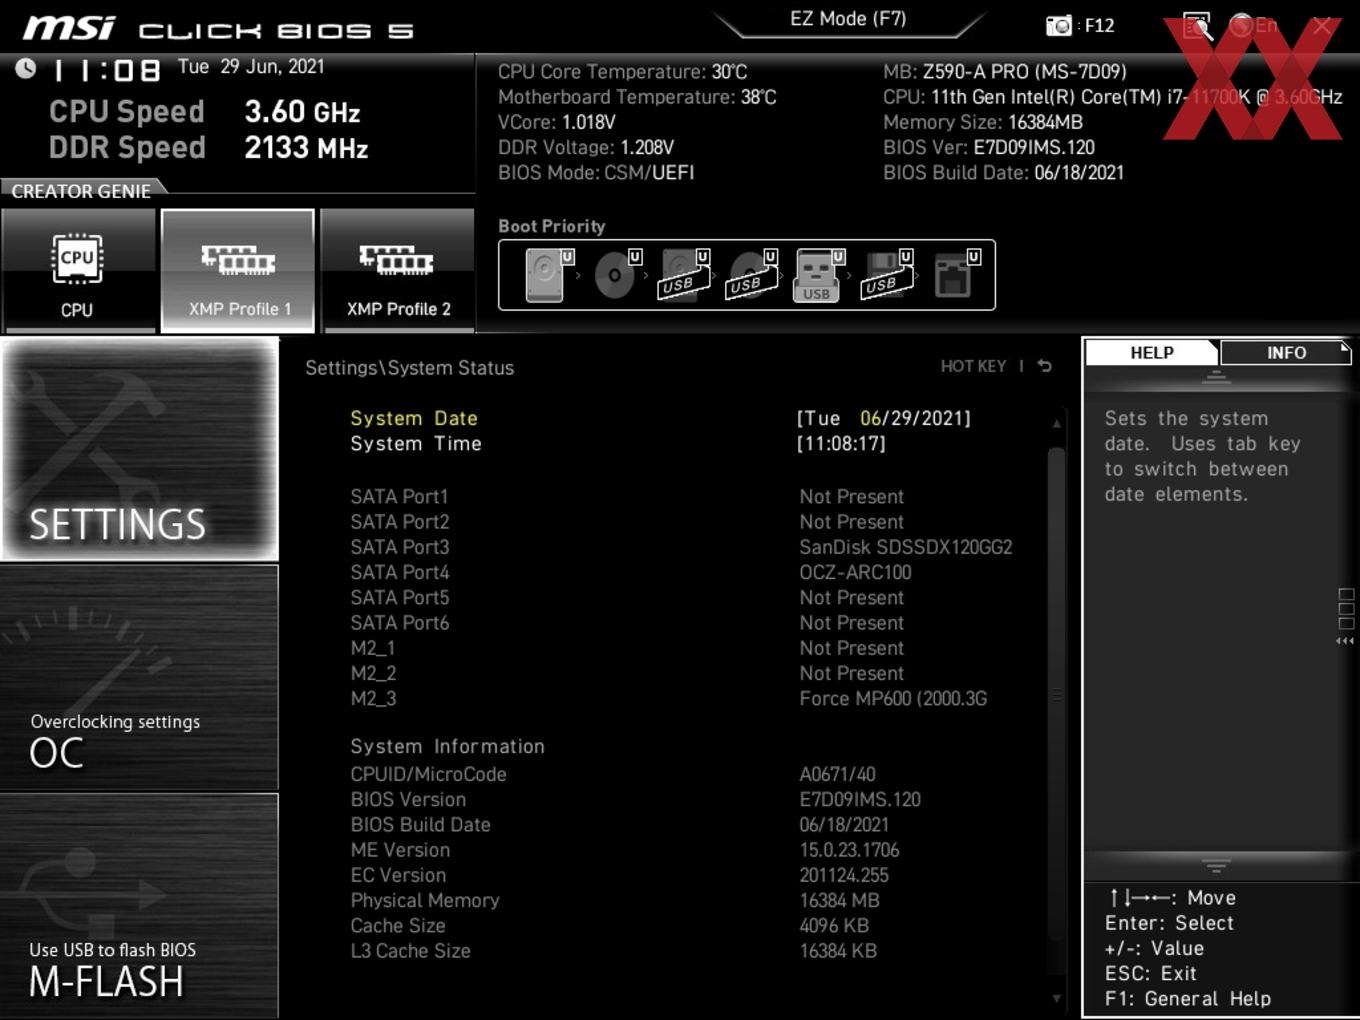The height and width of the screenshot is (1020, 1360).
Task: Click the Cache Size value 4096 KB
Action: tap(834, 926)
